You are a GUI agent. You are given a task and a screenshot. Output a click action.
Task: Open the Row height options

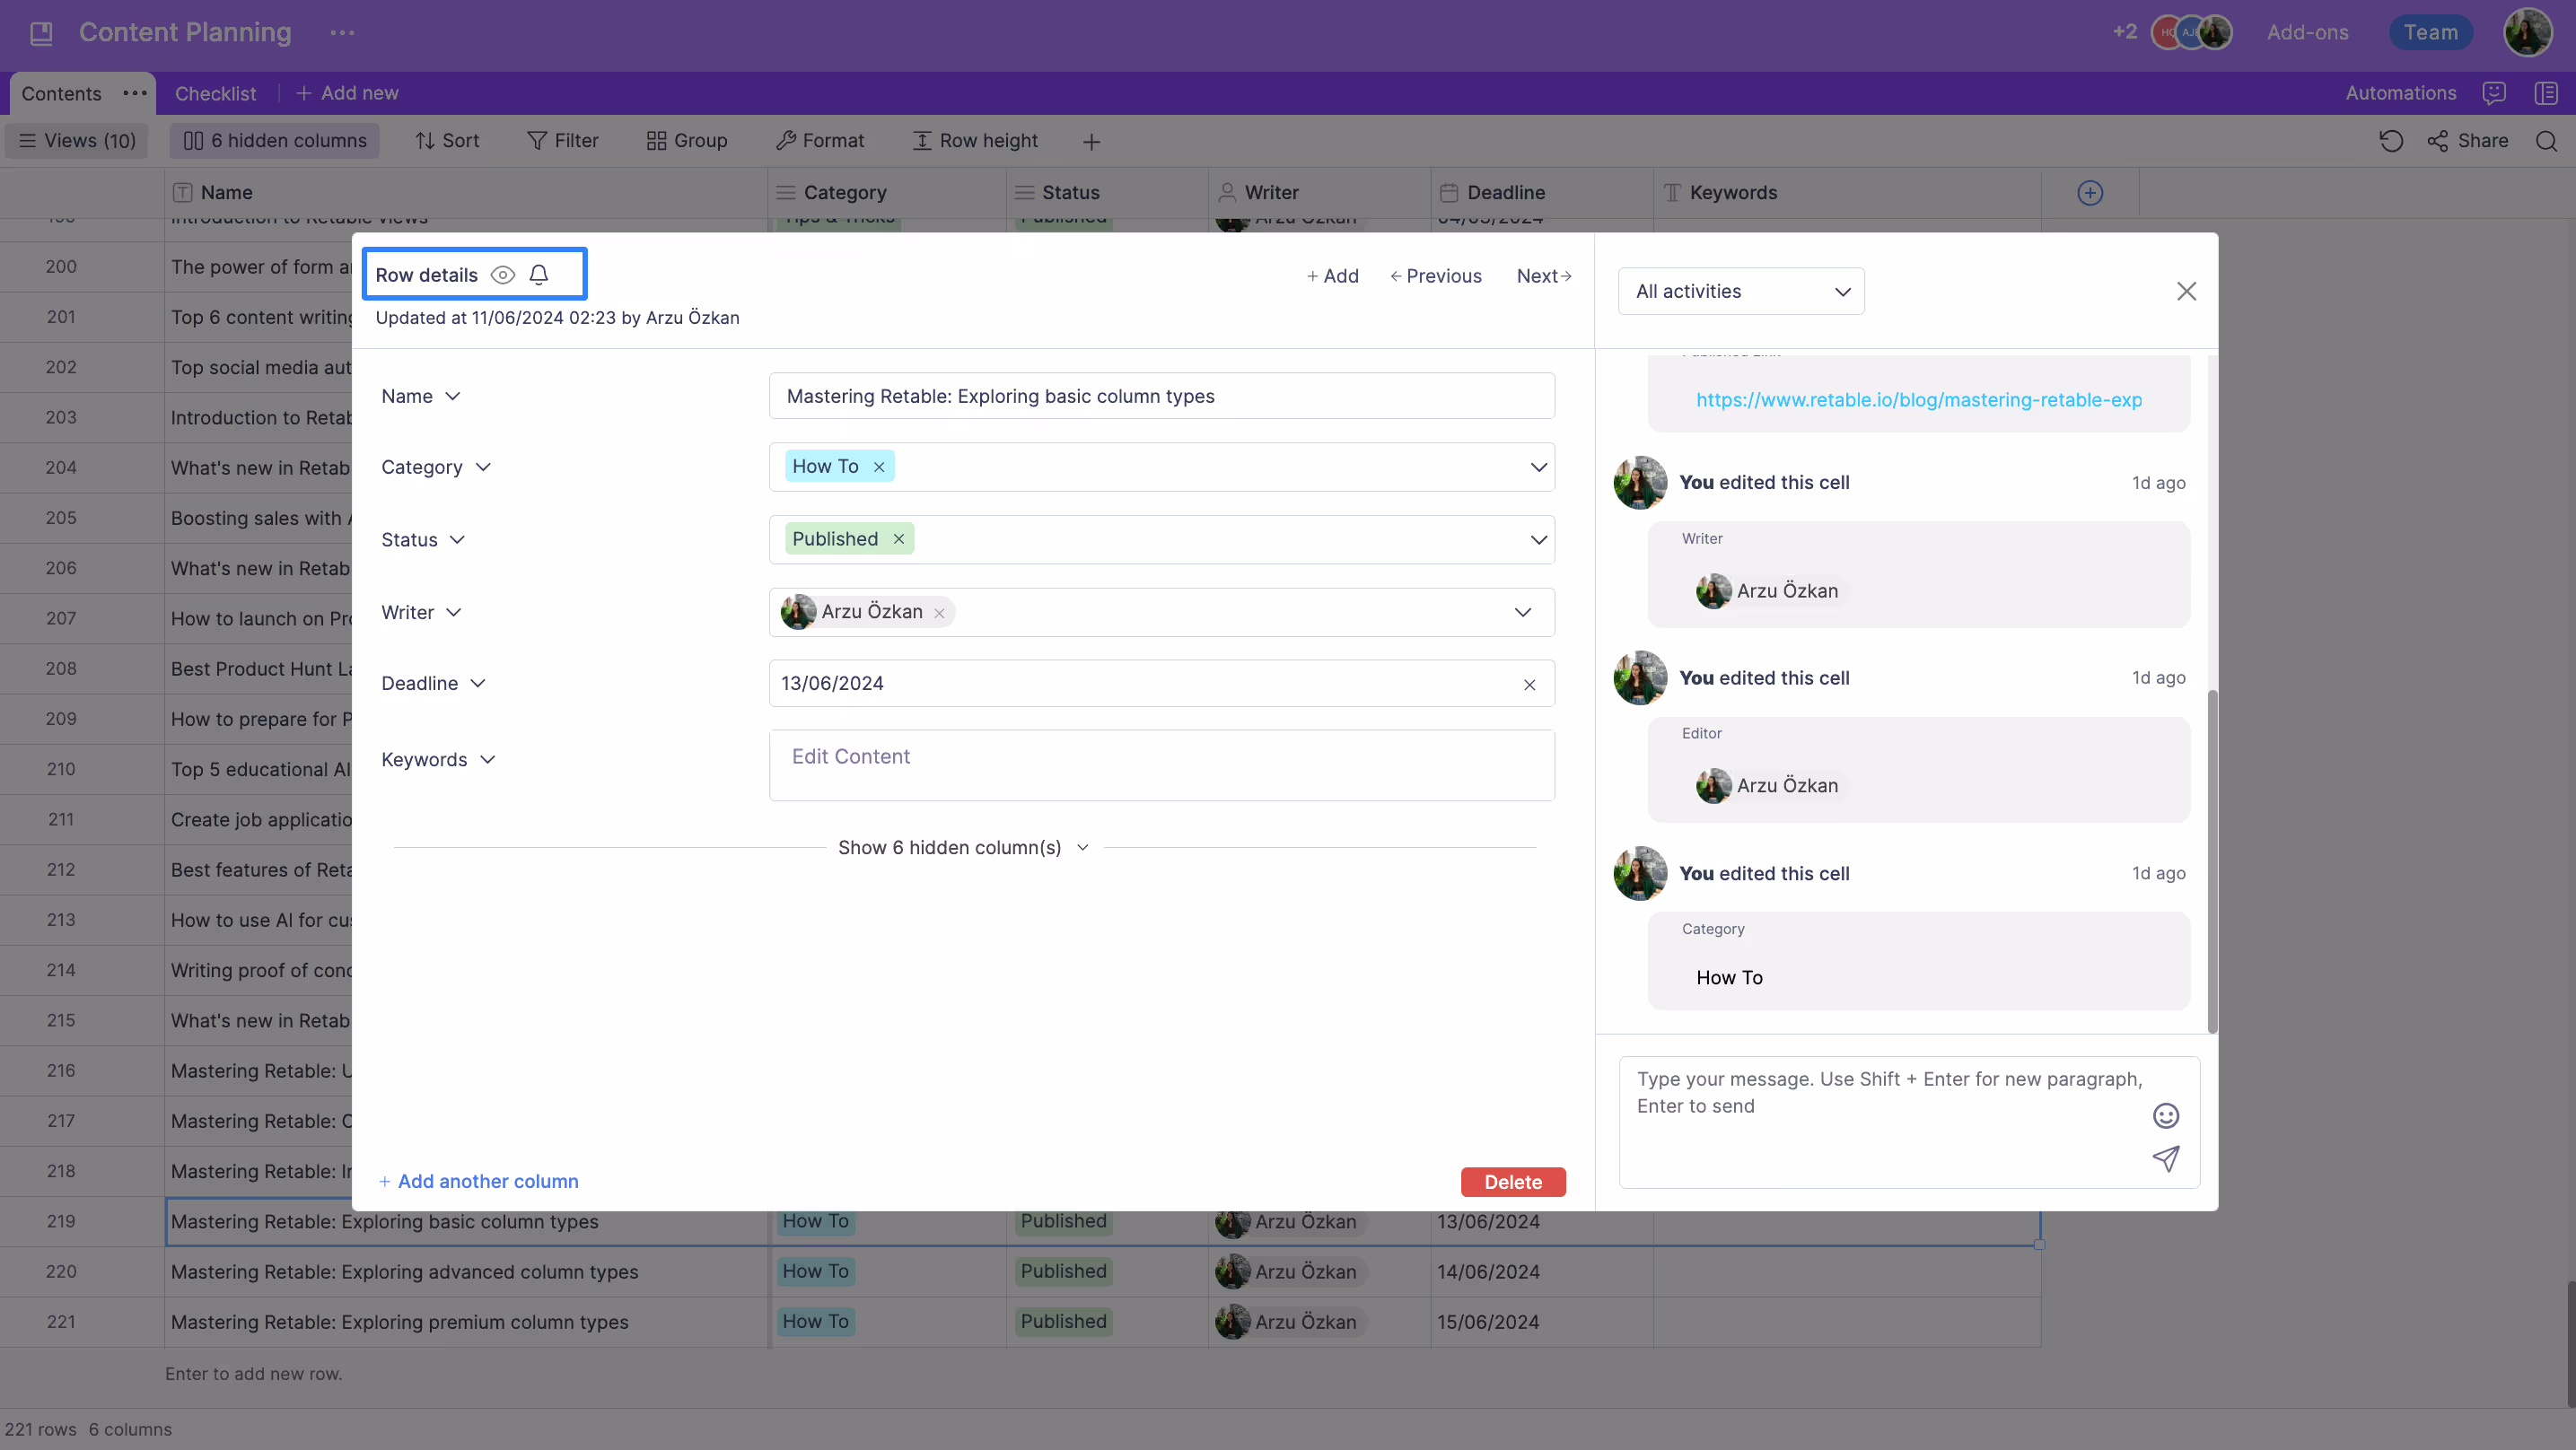tap(976, 141)
